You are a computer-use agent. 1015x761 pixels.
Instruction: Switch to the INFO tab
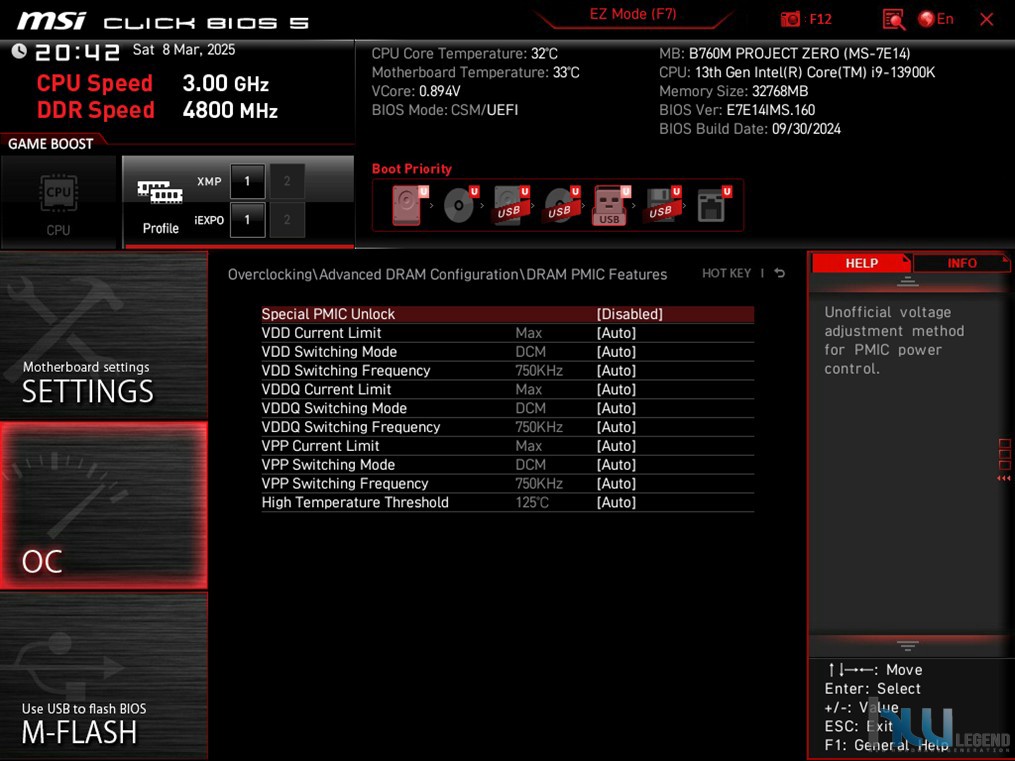962,263
